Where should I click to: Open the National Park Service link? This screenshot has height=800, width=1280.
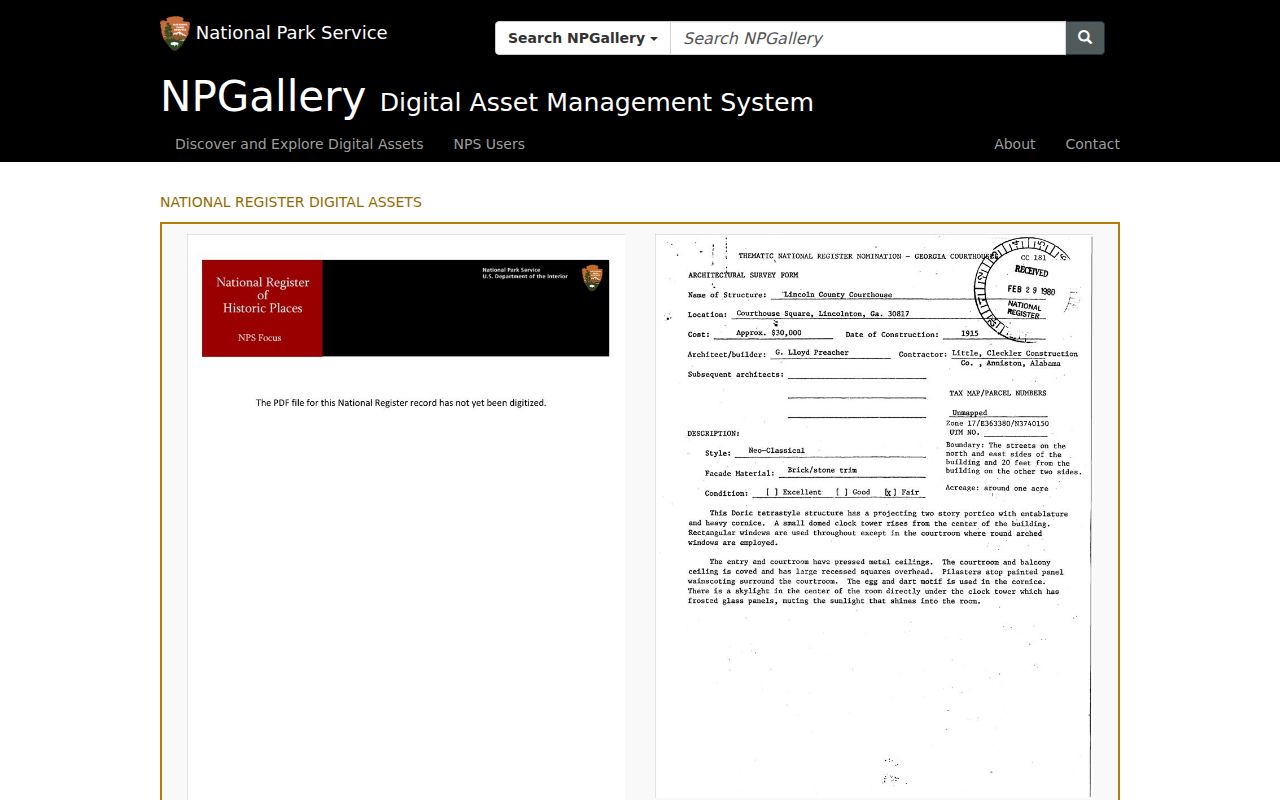[x=291, y=33]
